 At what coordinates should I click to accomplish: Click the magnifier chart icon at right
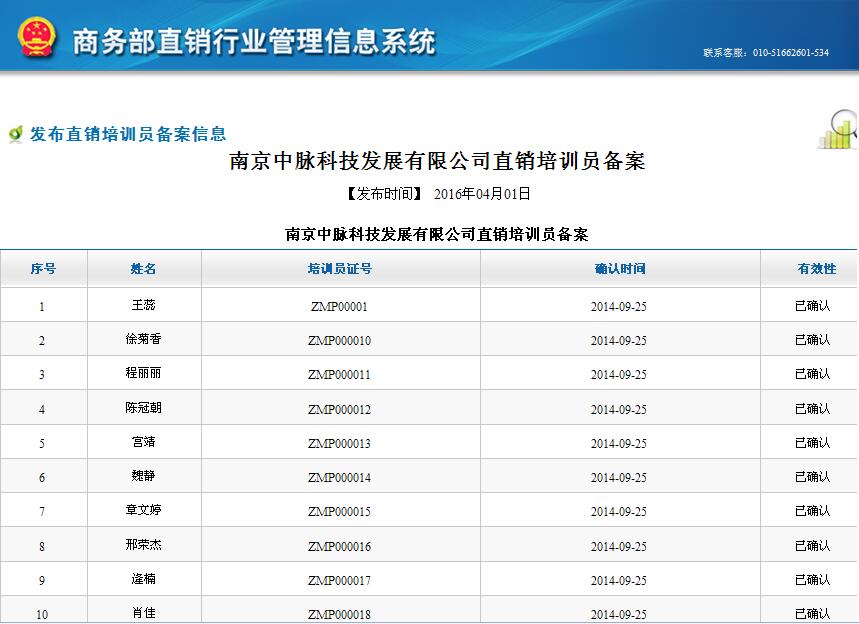[x=837, y=129]
